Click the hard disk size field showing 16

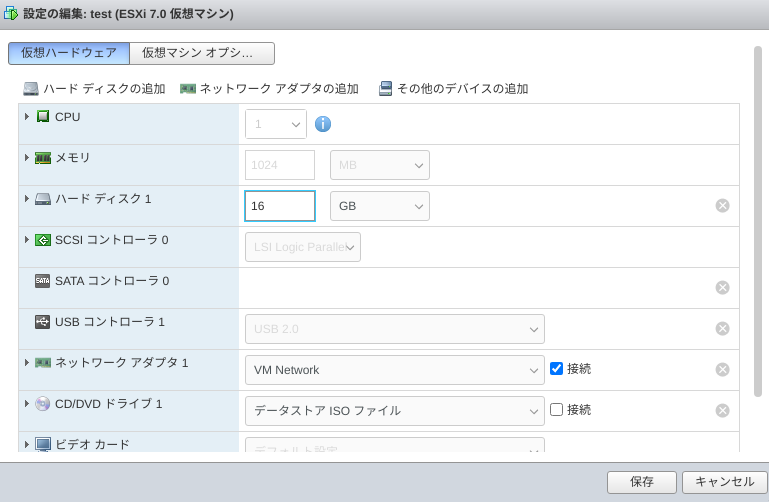tap(280, 206)
